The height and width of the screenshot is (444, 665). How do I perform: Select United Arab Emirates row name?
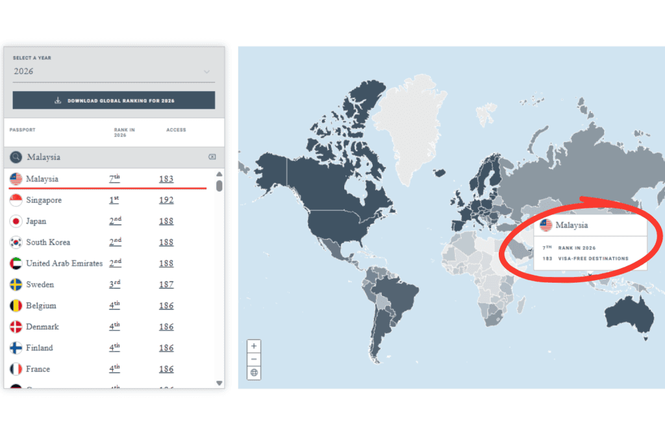click(x=64, y=263)
